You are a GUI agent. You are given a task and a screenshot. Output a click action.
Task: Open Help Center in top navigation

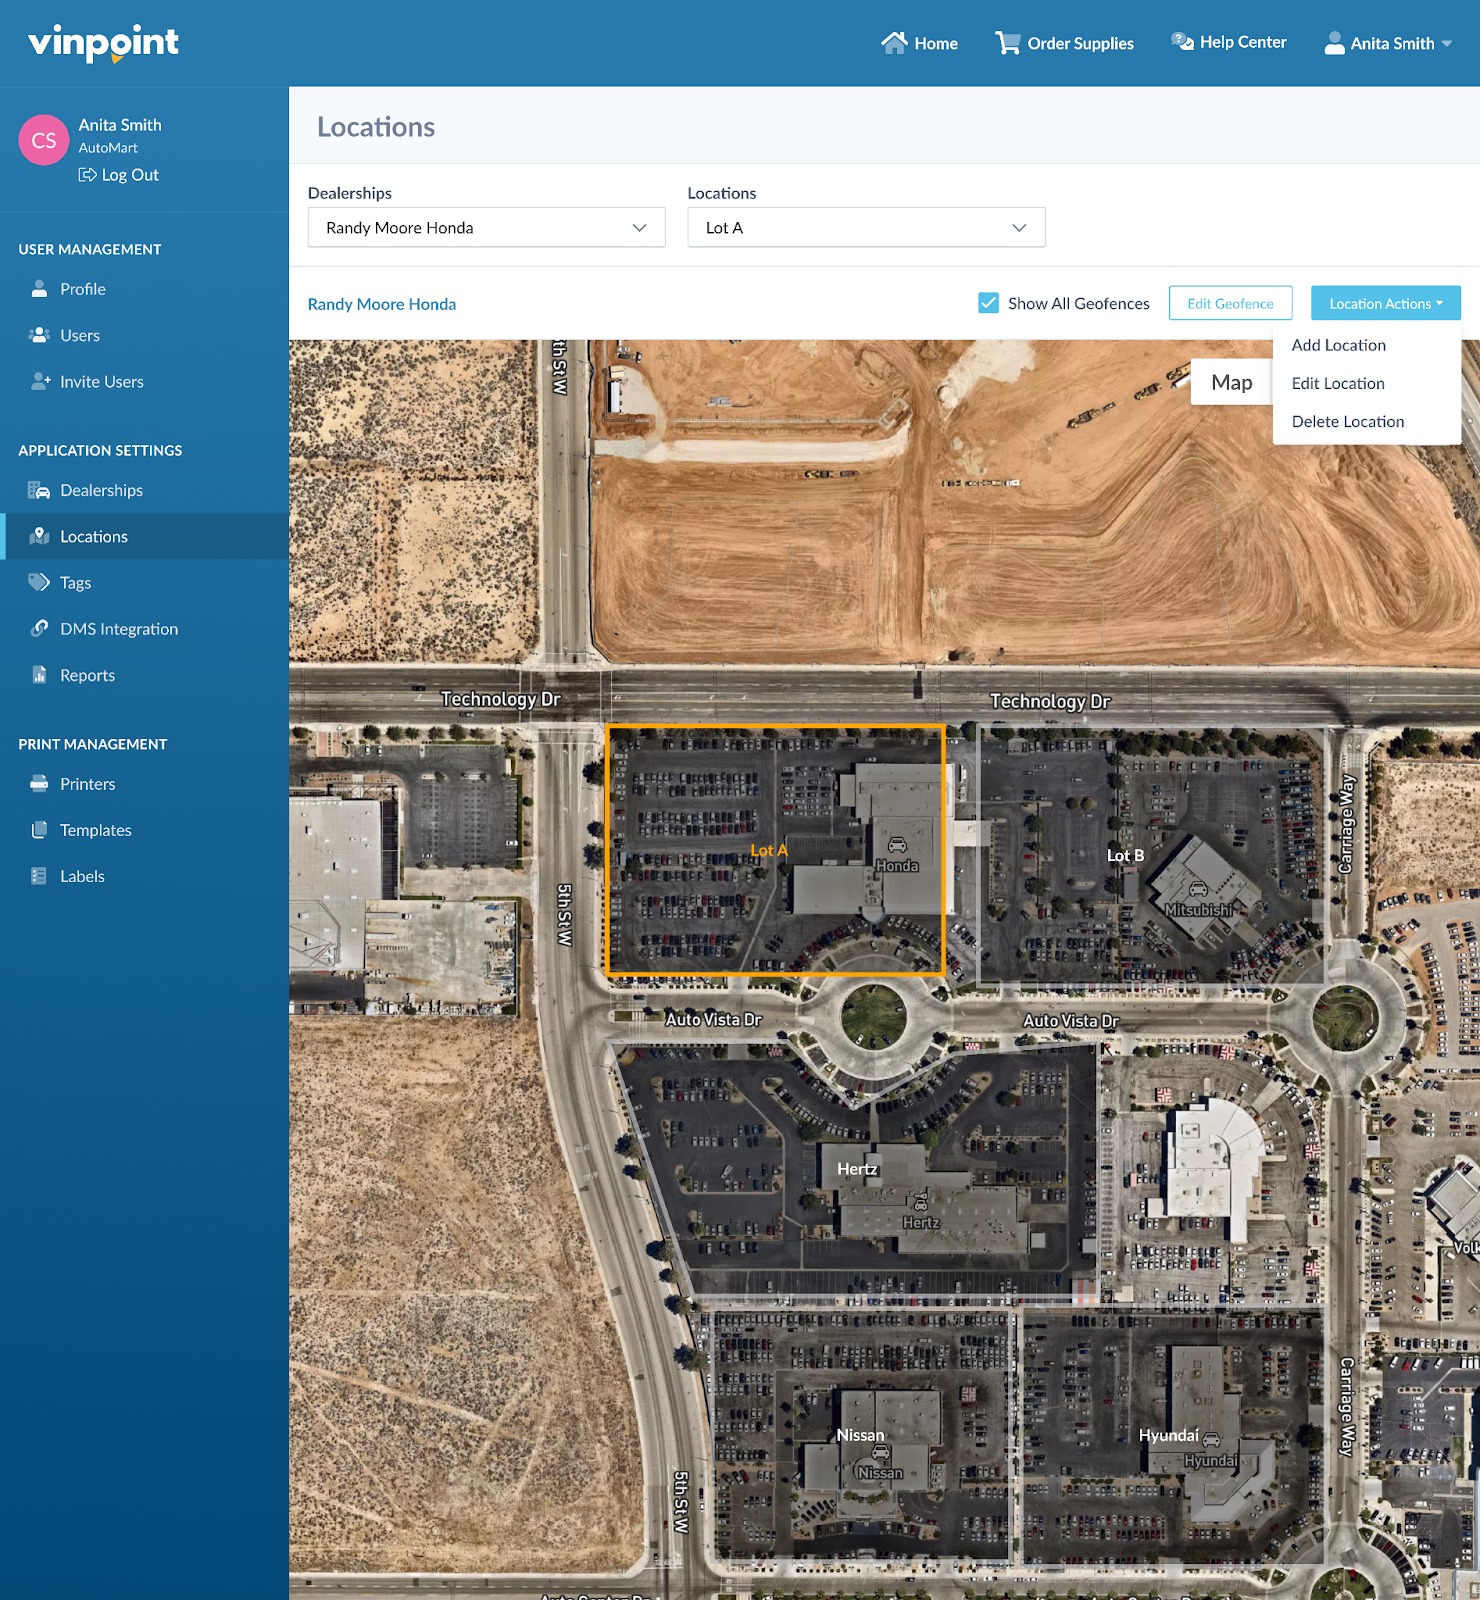(x=1228, y=42)
